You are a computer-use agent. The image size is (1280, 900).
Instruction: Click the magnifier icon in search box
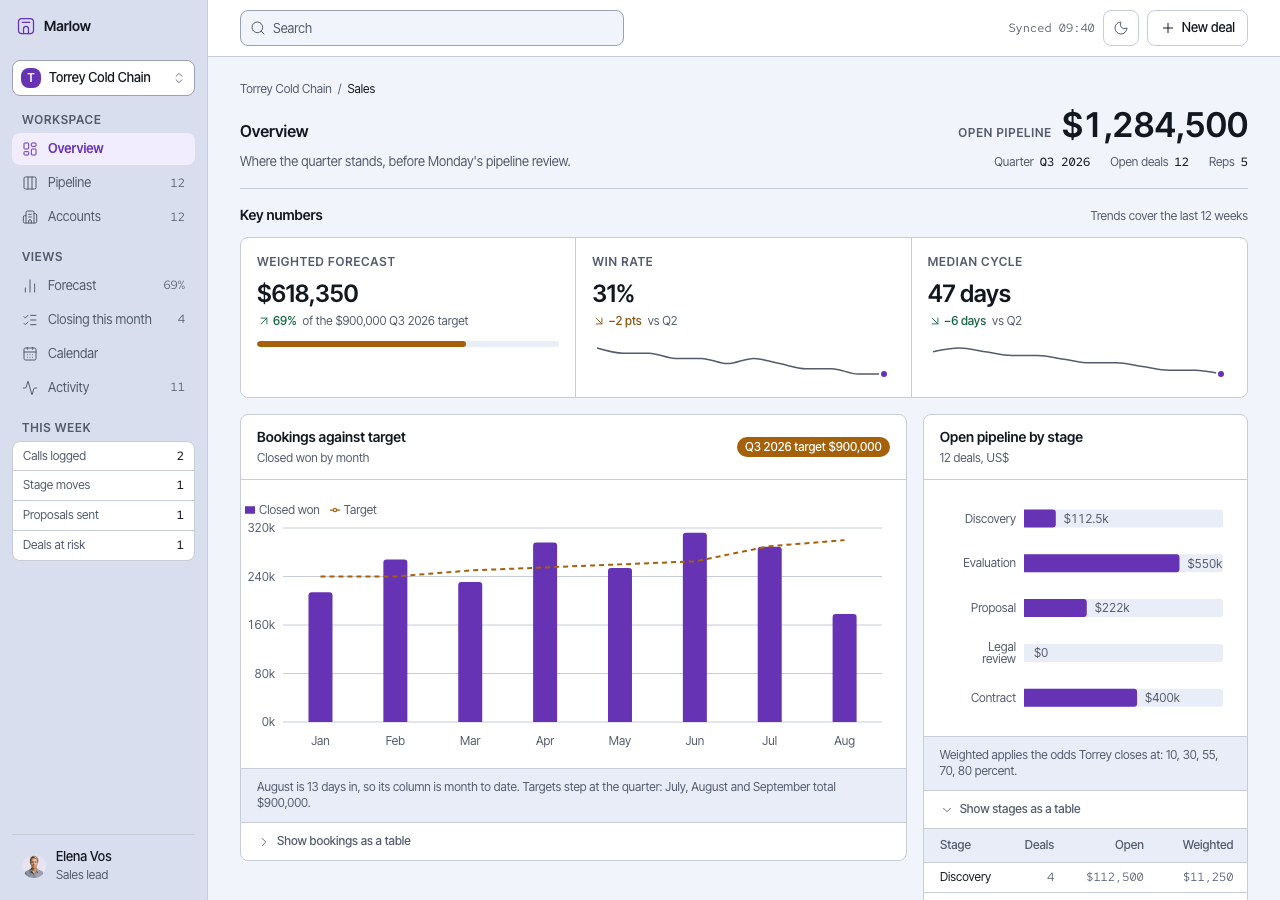[258, 28]
